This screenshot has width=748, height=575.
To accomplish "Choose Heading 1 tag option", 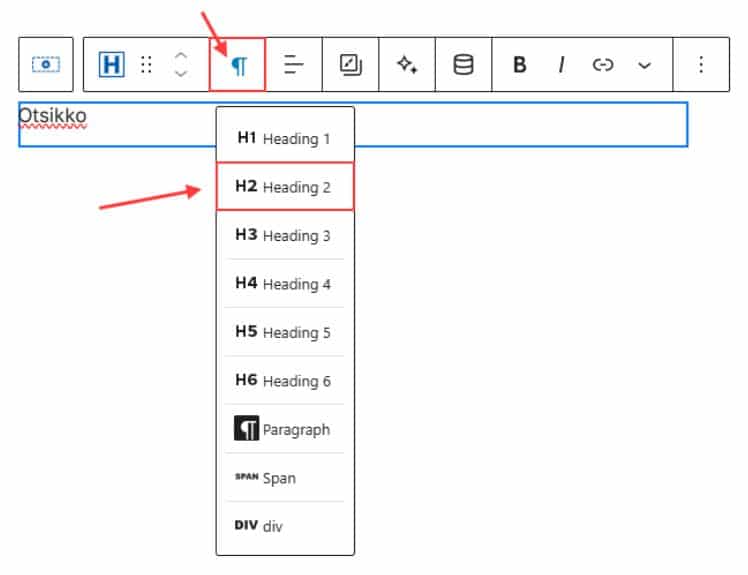I will (285, 138).
